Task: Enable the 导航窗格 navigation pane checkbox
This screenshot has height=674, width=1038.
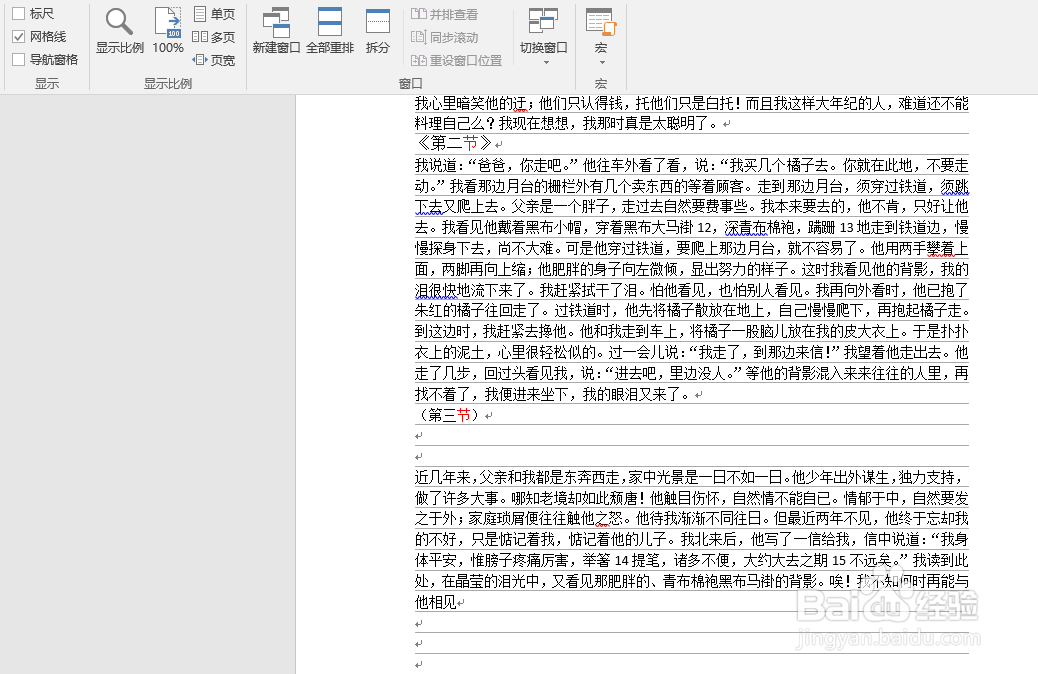Action: tap(19, 60)
